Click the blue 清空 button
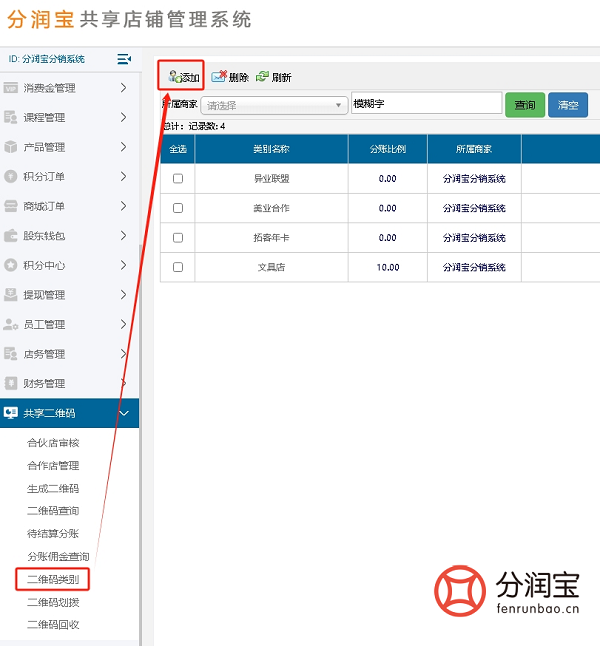This screenshot has height=646, width=600. click(568, 105)
